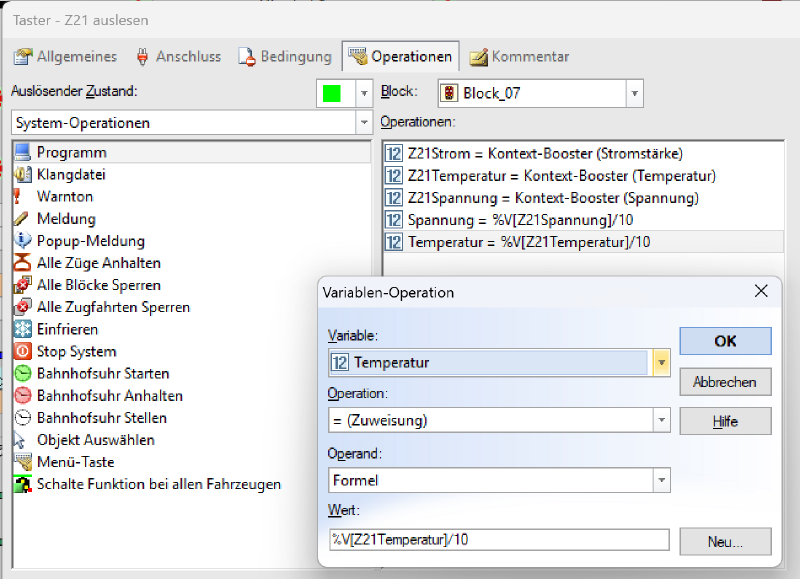
Task: Expand the System-Operationen category dropdown
Action: click(364, 122)
